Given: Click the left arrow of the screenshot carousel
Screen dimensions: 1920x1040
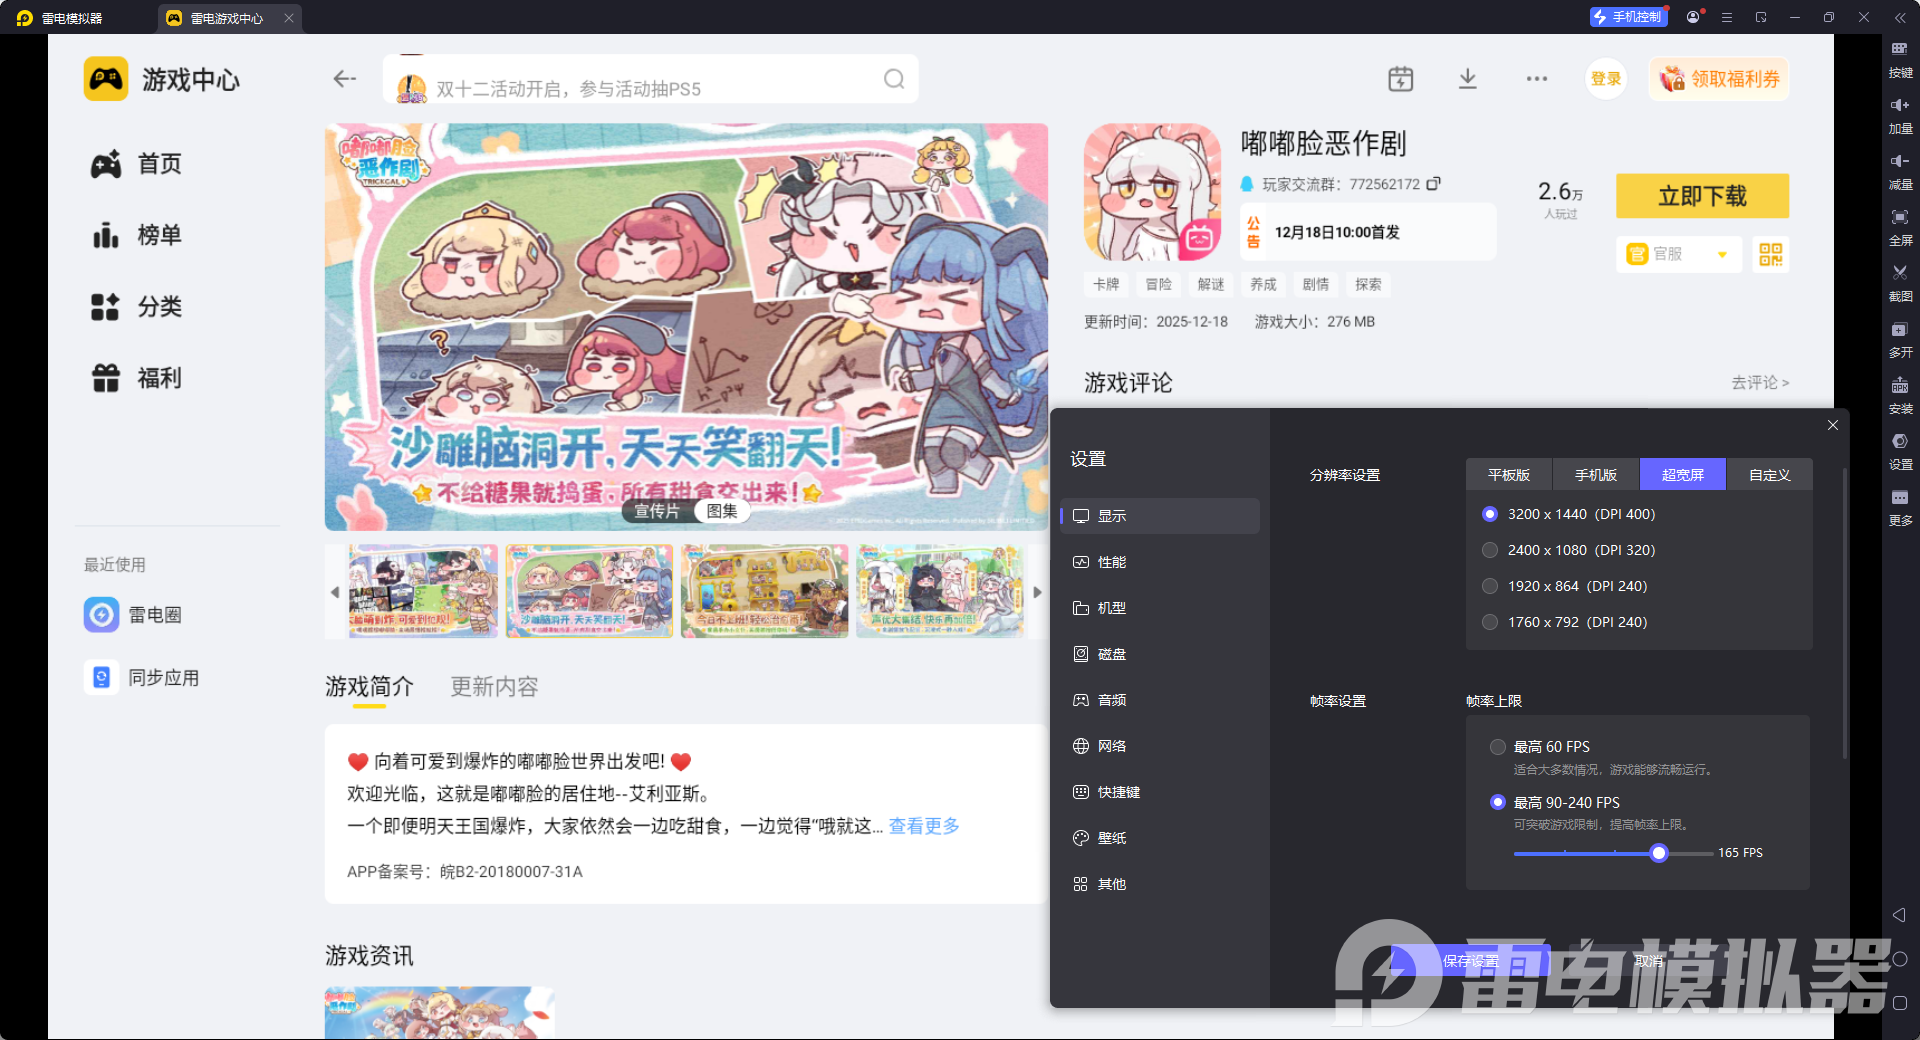Looking at the screenshot, I should coord(334,591).
